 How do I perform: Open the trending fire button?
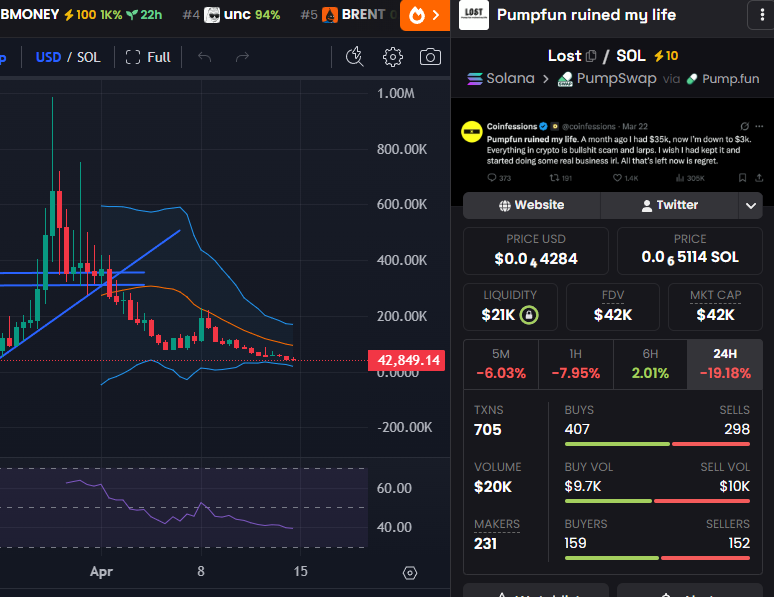425,15
